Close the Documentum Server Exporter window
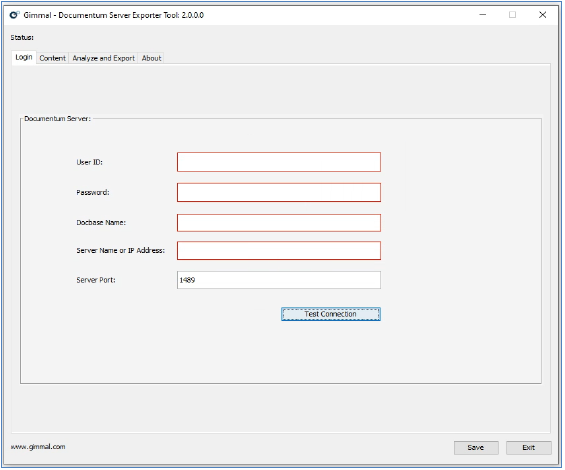The width and height of the screenshot is (565, 470). [x=542, y=15]
